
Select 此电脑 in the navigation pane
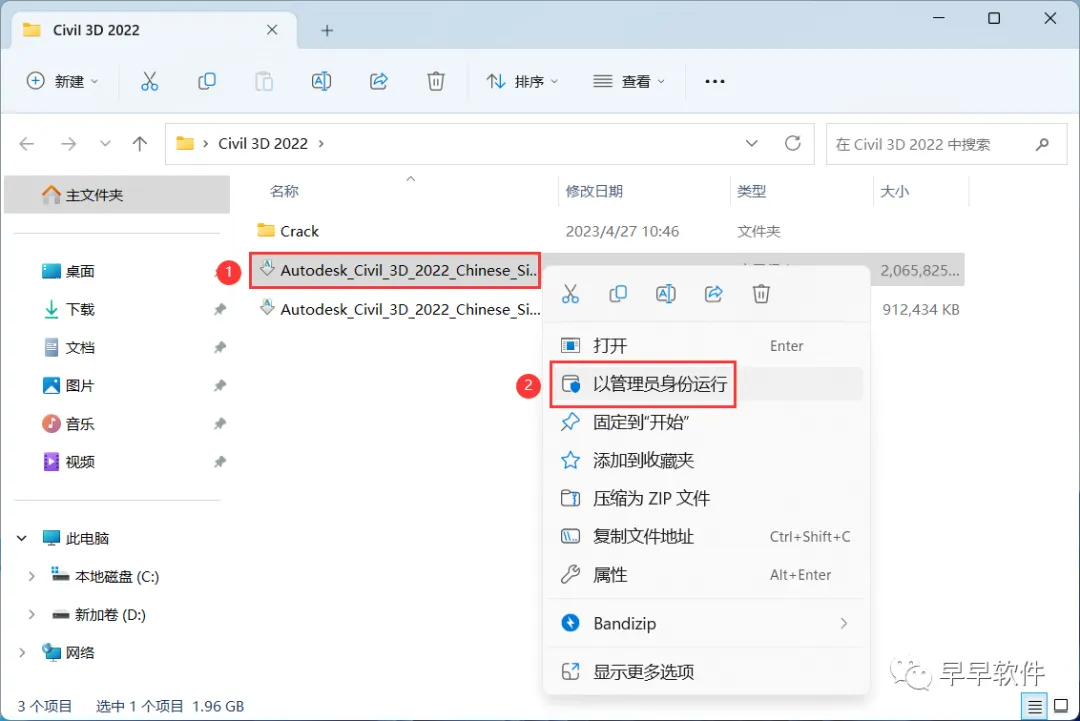click(x=76, y=538)
